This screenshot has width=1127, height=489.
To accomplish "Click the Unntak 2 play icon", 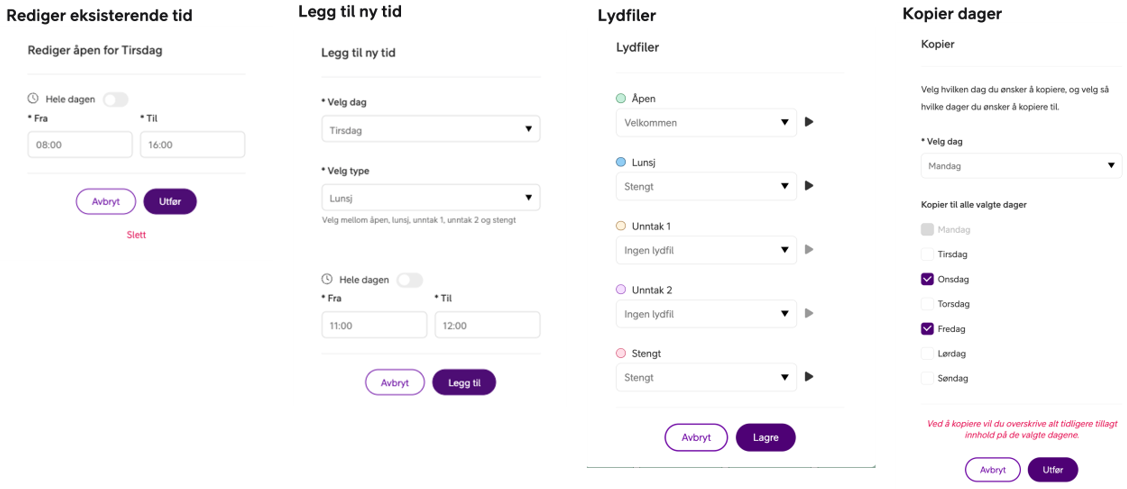I will point(809,313).
